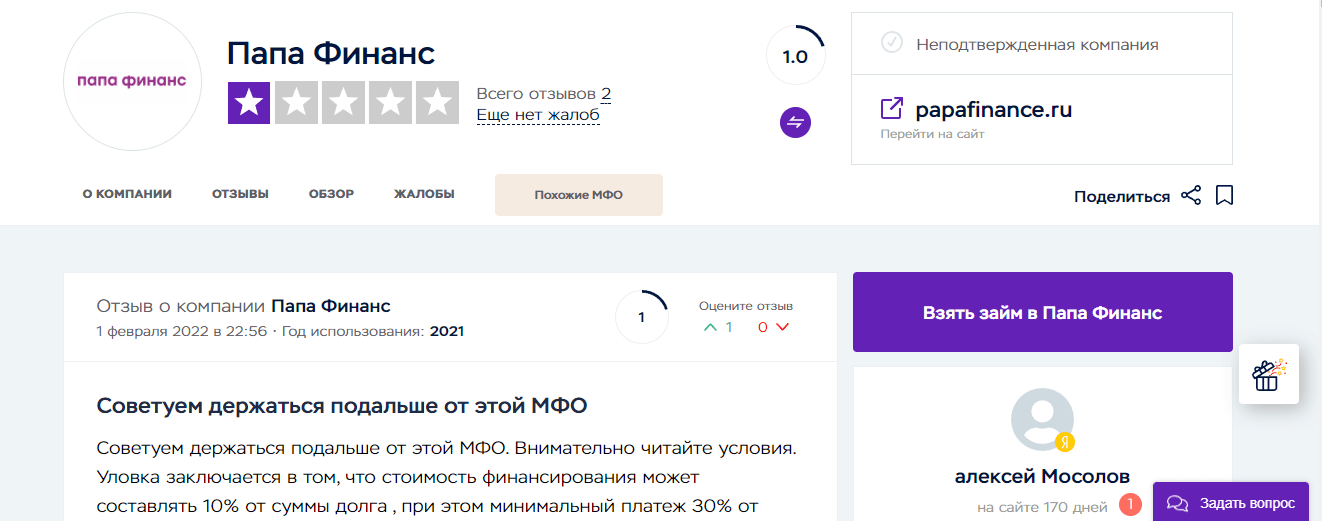The height and width of the screenshot is (521, 1322).
Task: Click the Папа Финанс company logo
Action: coord(131,81)
